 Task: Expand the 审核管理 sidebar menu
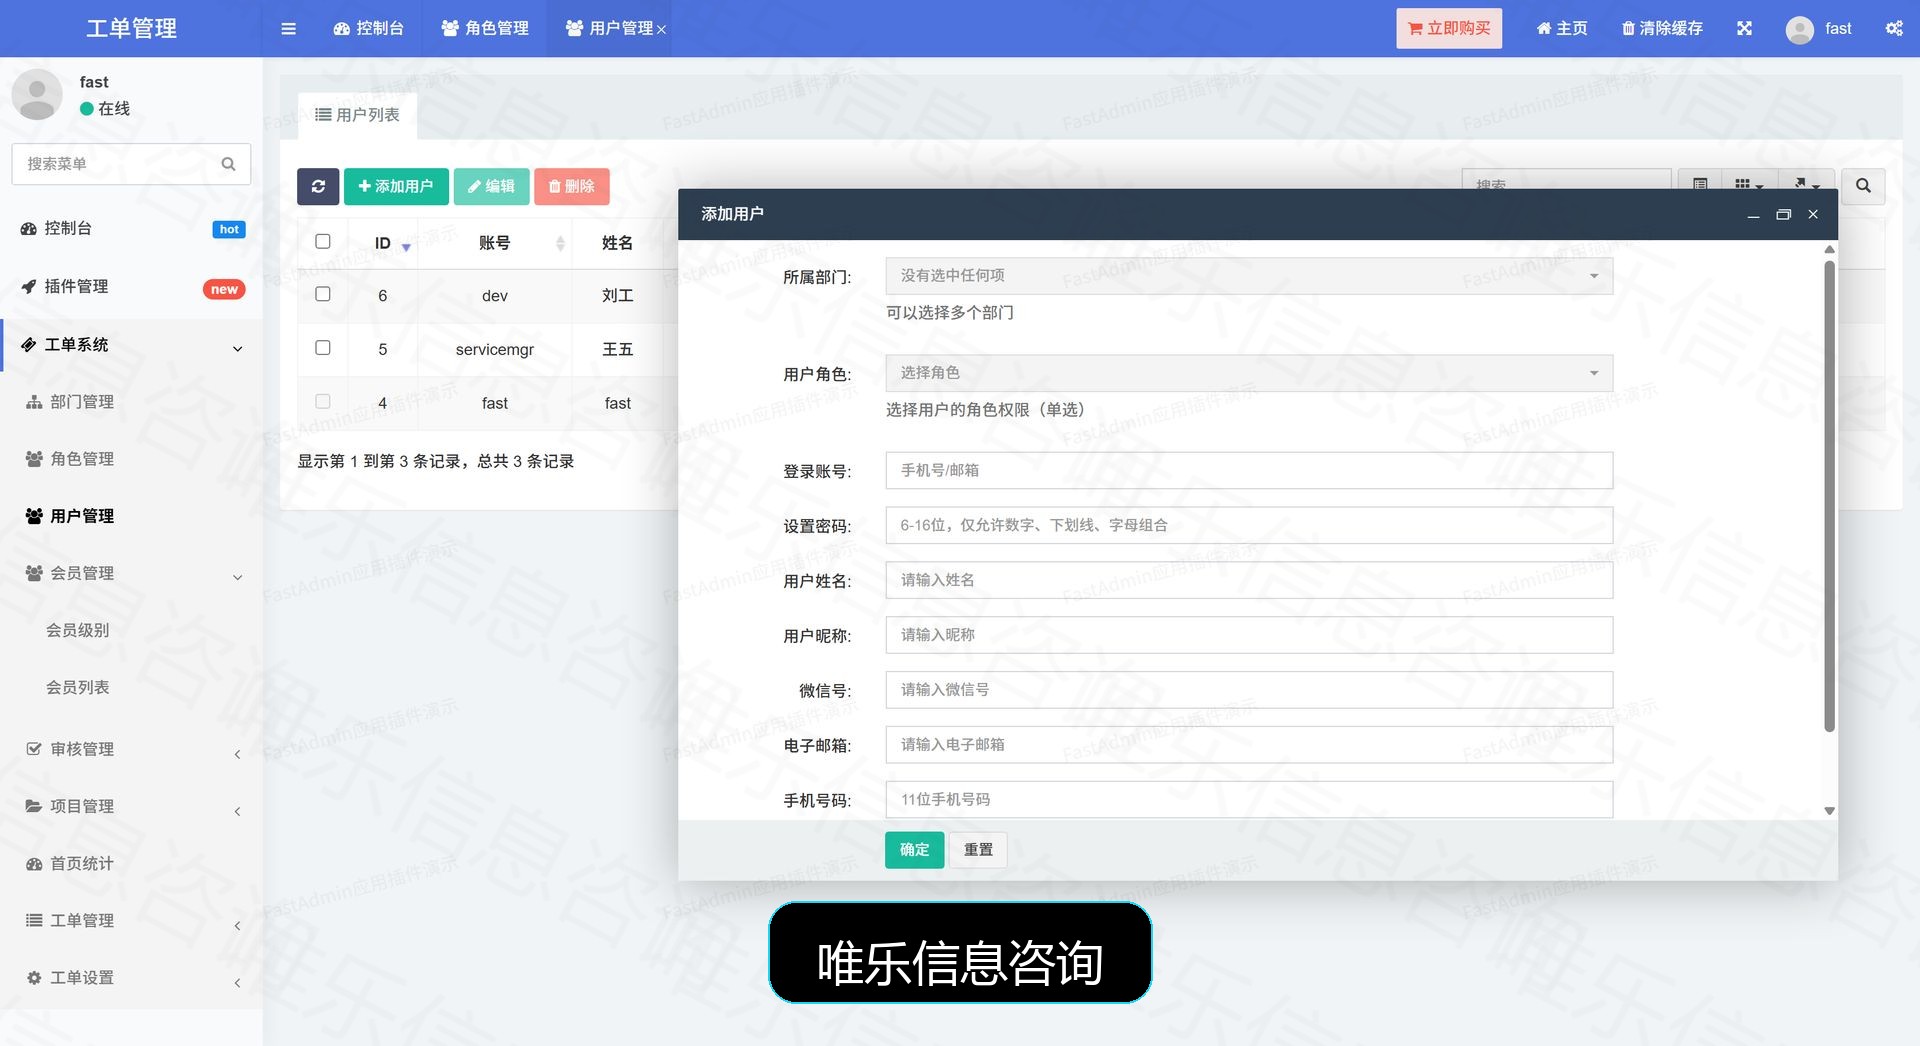click(132, 749)
